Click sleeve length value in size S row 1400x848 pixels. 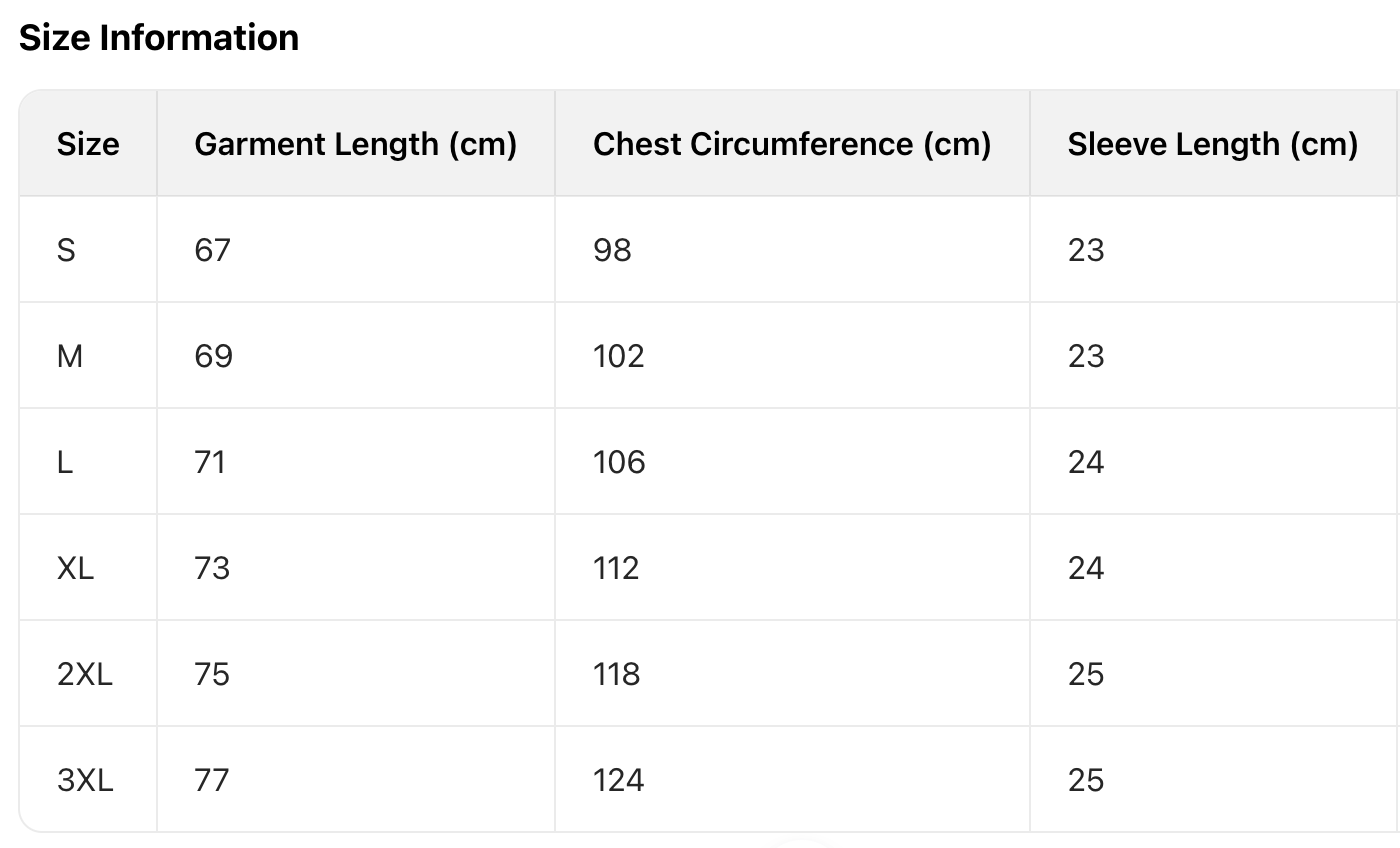(x=1086, y=250)
